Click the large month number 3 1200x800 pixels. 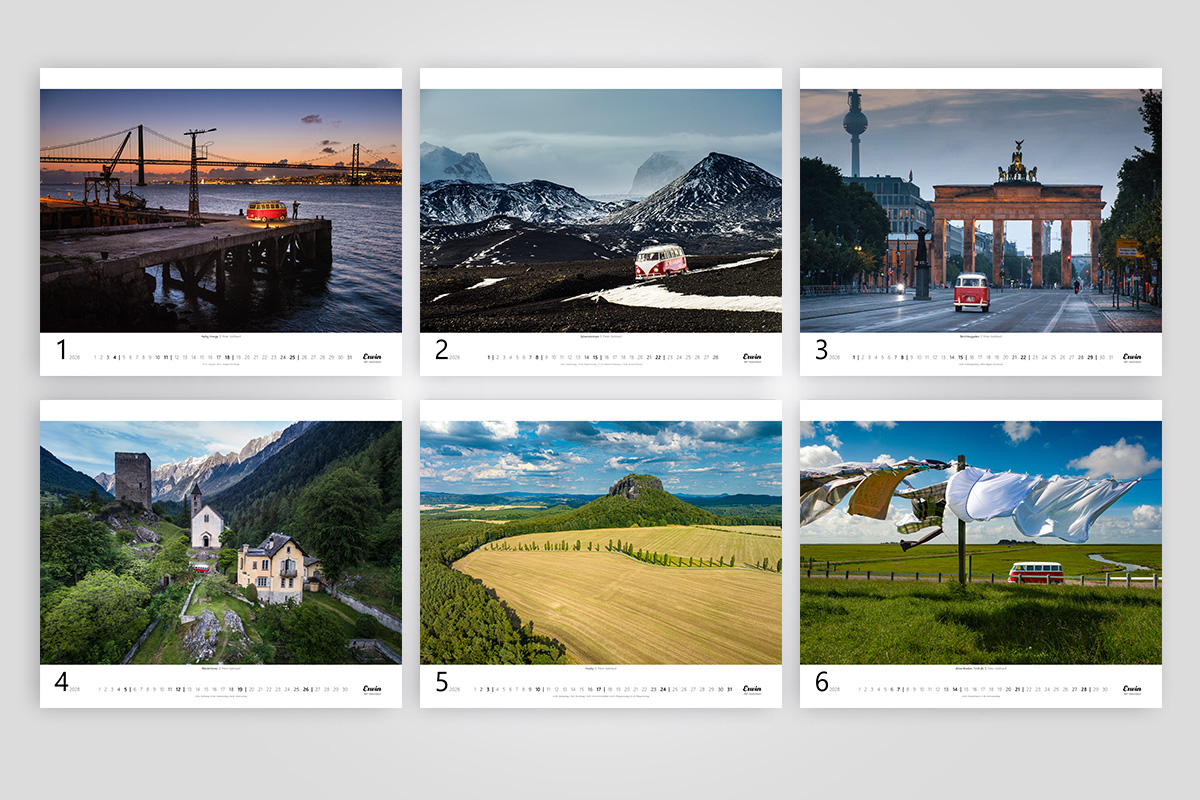click(821, 350)
